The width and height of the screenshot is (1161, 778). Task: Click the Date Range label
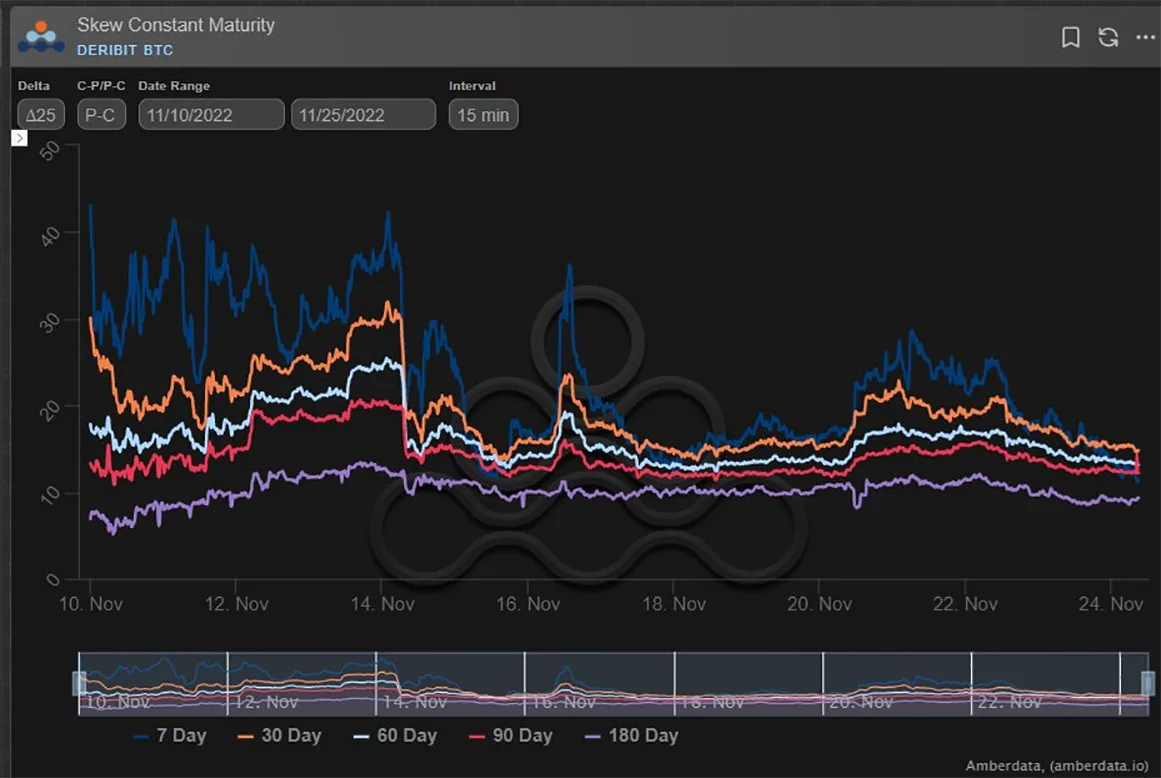(x=174, y=86)
